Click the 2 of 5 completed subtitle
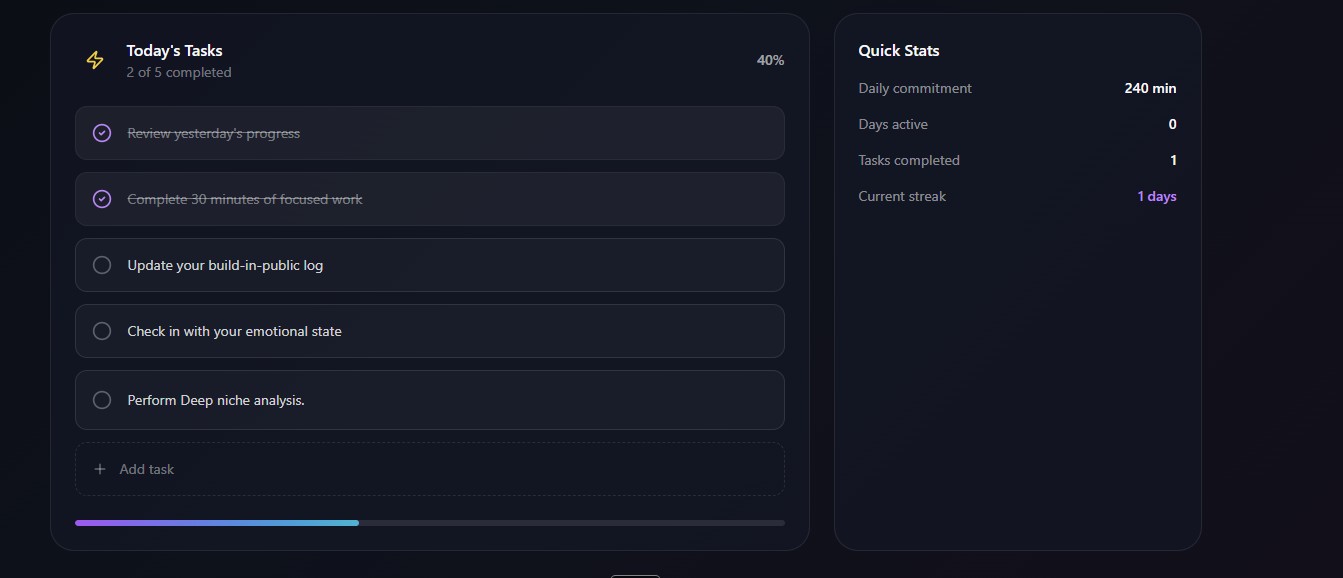The image size is (1343, 578). [179, 72]
